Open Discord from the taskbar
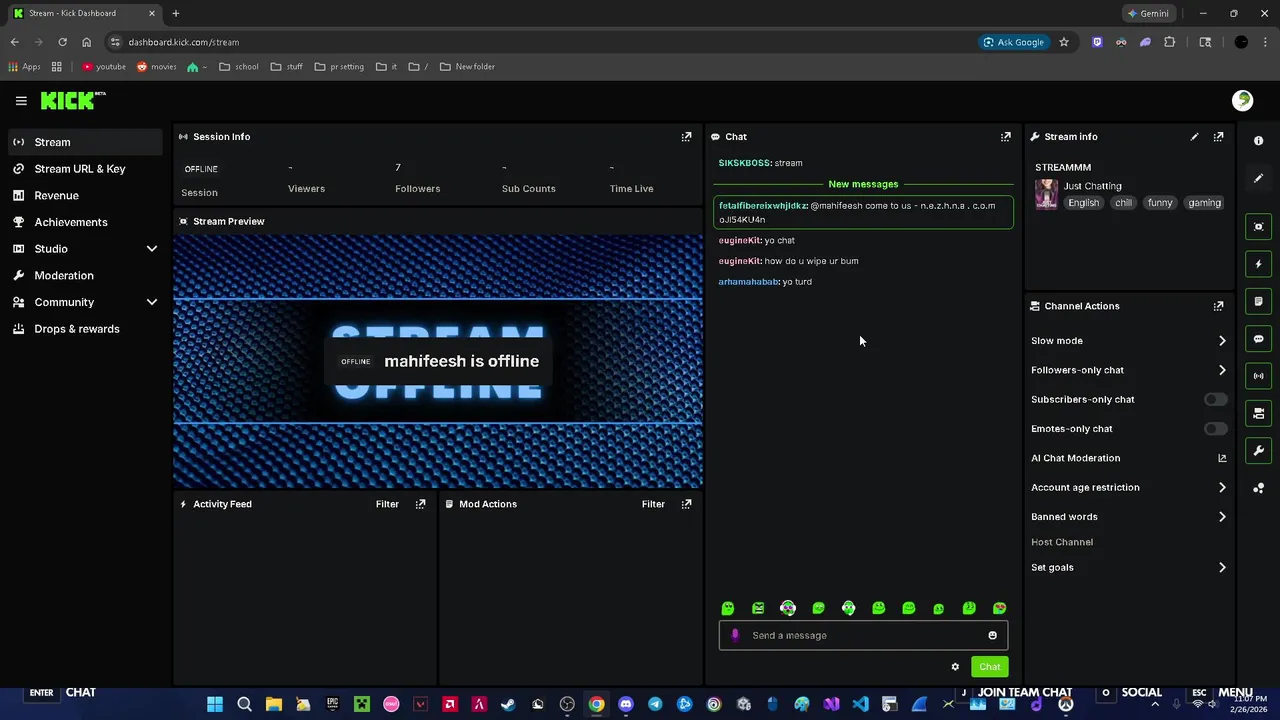 coord(626,705)
